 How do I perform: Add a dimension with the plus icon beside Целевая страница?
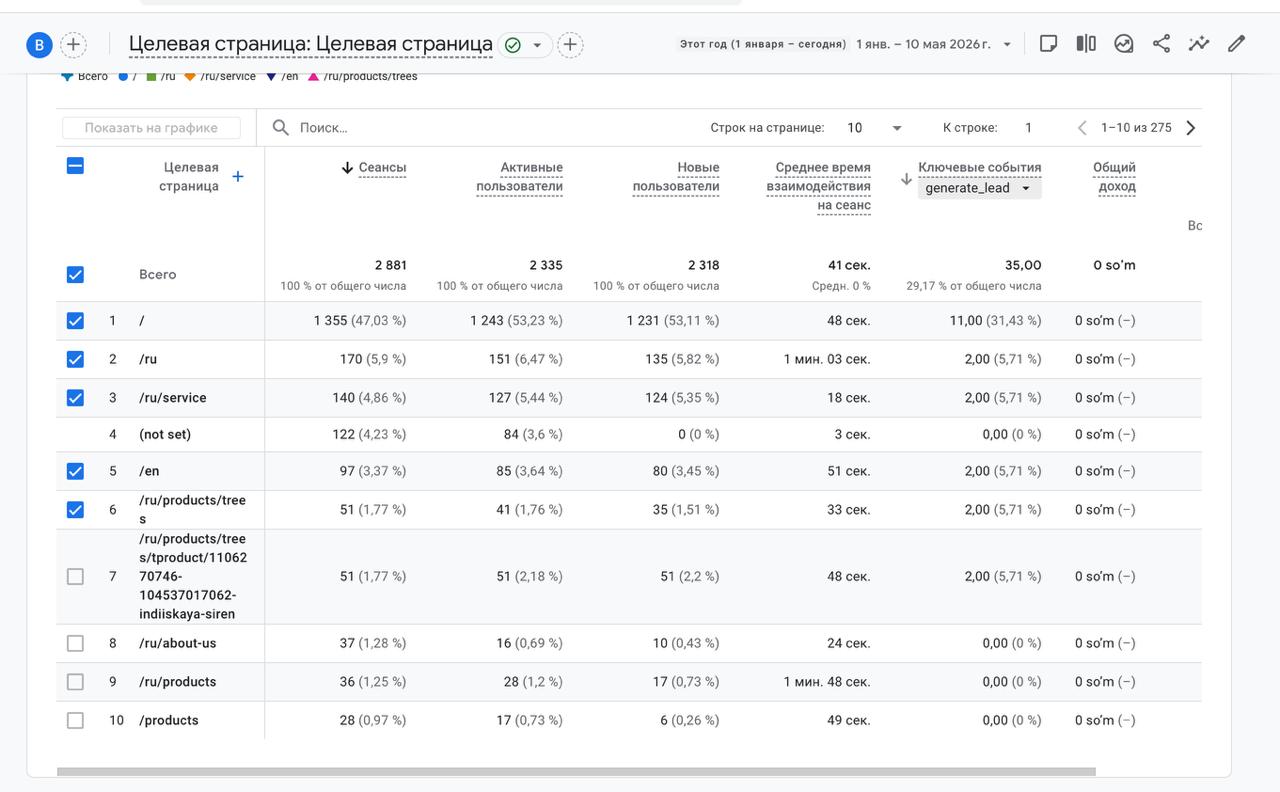(x=237, y=177)
